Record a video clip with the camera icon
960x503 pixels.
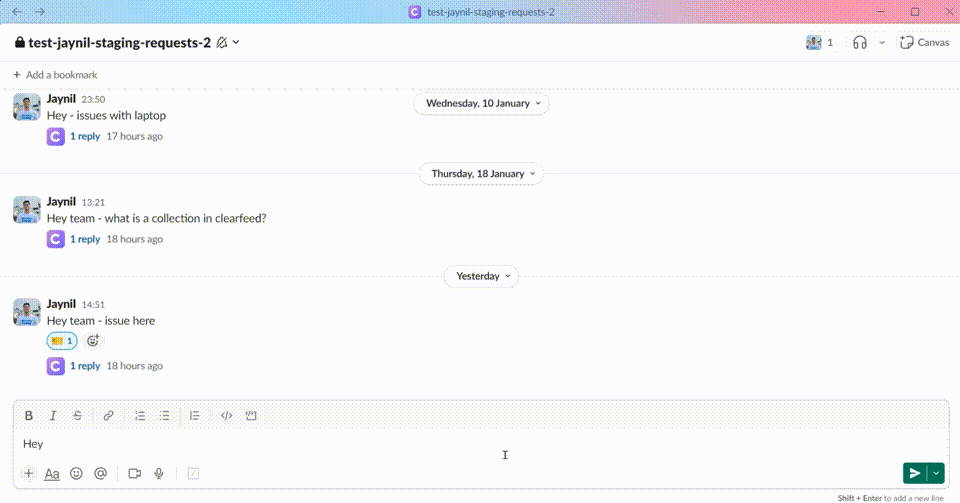click(134, 473)
